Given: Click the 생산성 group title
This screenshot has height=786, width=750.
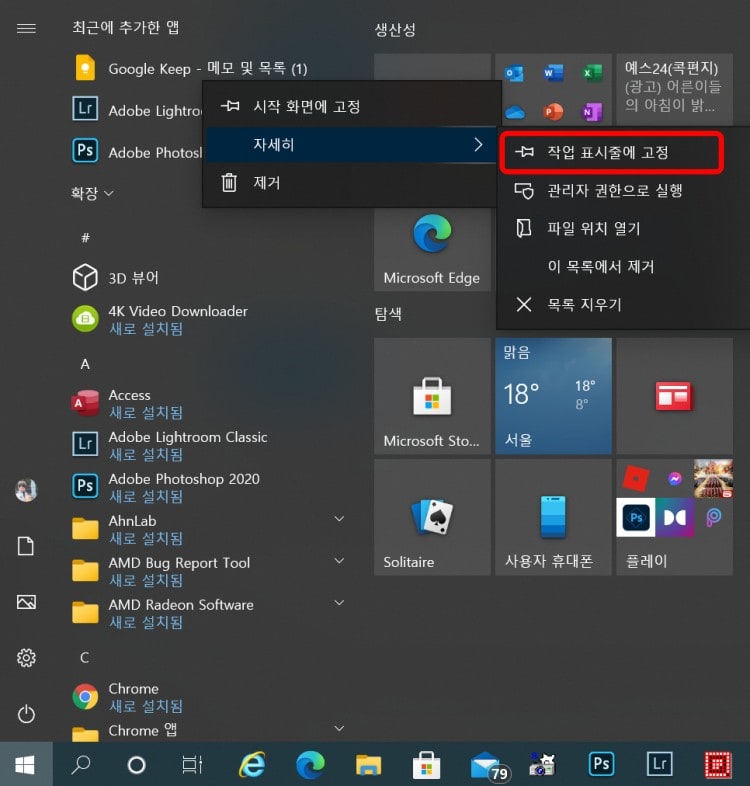Looking at the screenshot, I should 396,30.
